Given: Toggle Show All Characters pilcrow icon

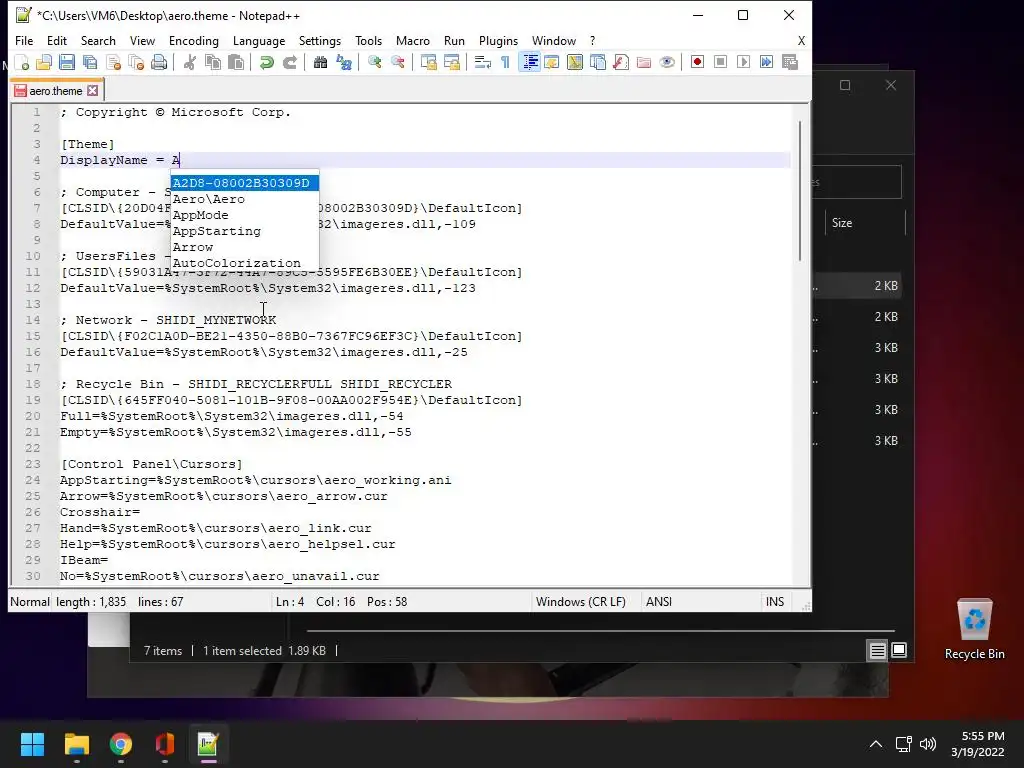Looking at the screenshot, I should pos(505,62).
